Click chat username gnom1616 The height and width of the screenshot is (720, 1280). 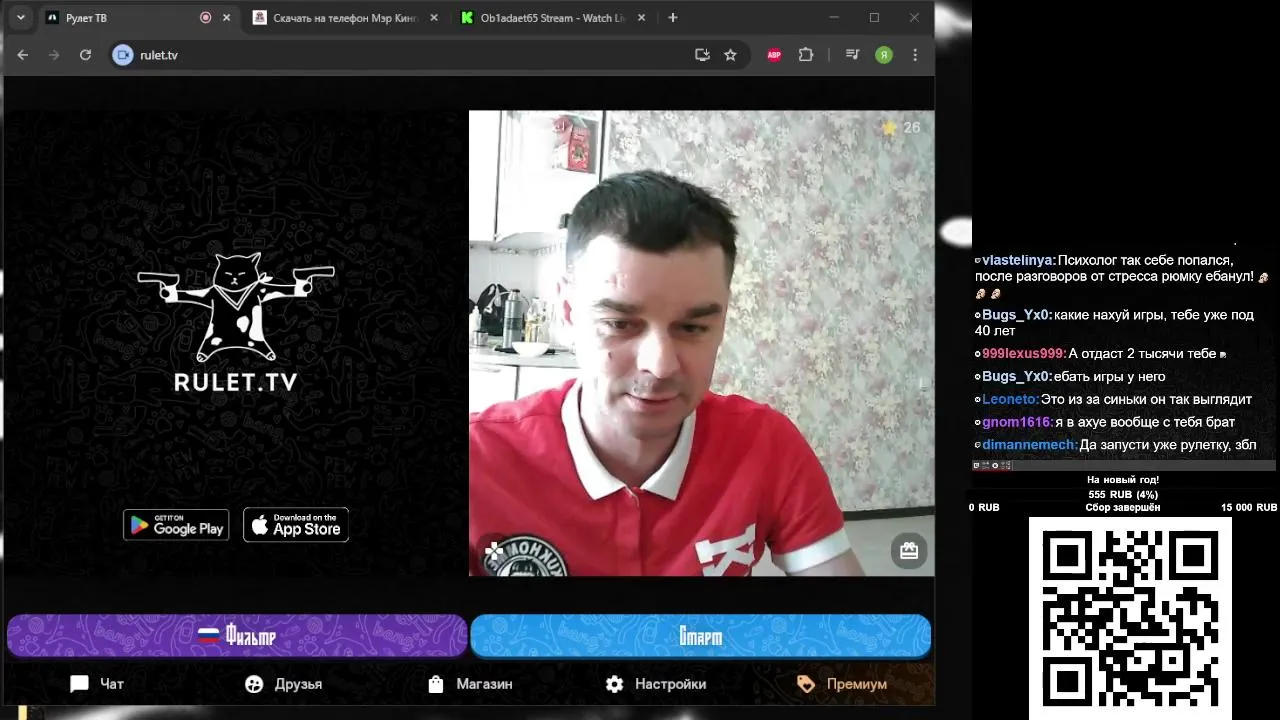pyautogui.click(x=1016, y=422)
